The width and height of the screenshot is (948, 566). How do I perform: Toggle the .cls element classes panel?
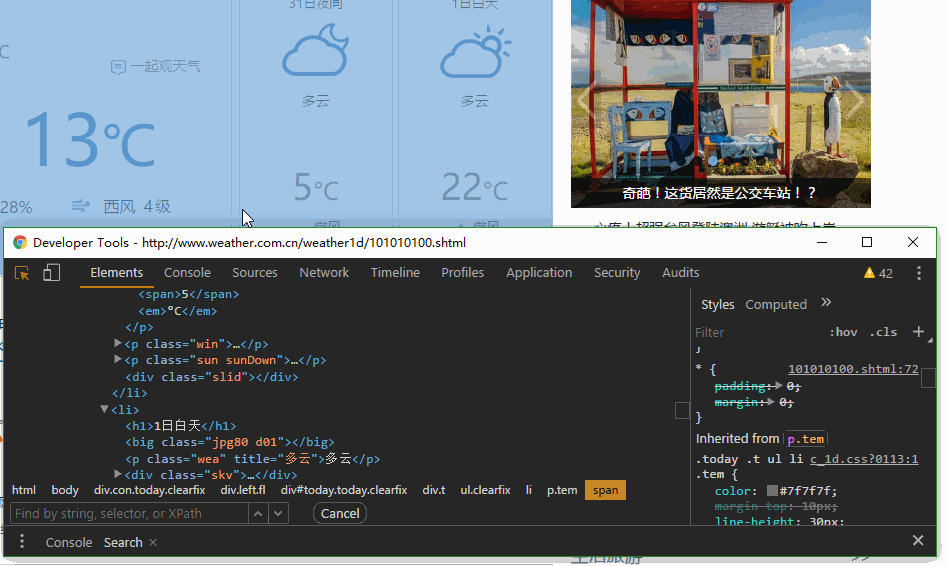[x=883, y=332]
